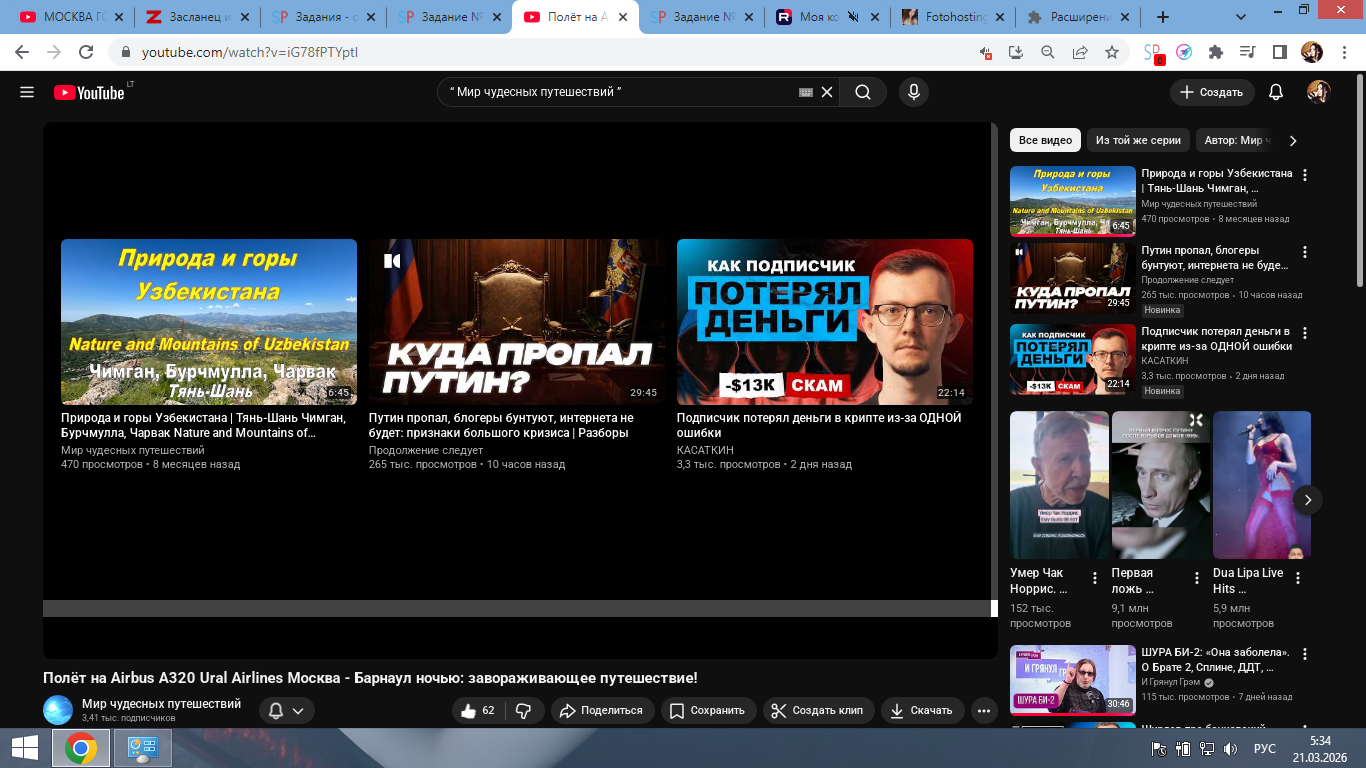Screen dimensions: 1366x768
Task: Click the YouTube logo to go home
Action: pyautogui.click(x=90, y=92)
